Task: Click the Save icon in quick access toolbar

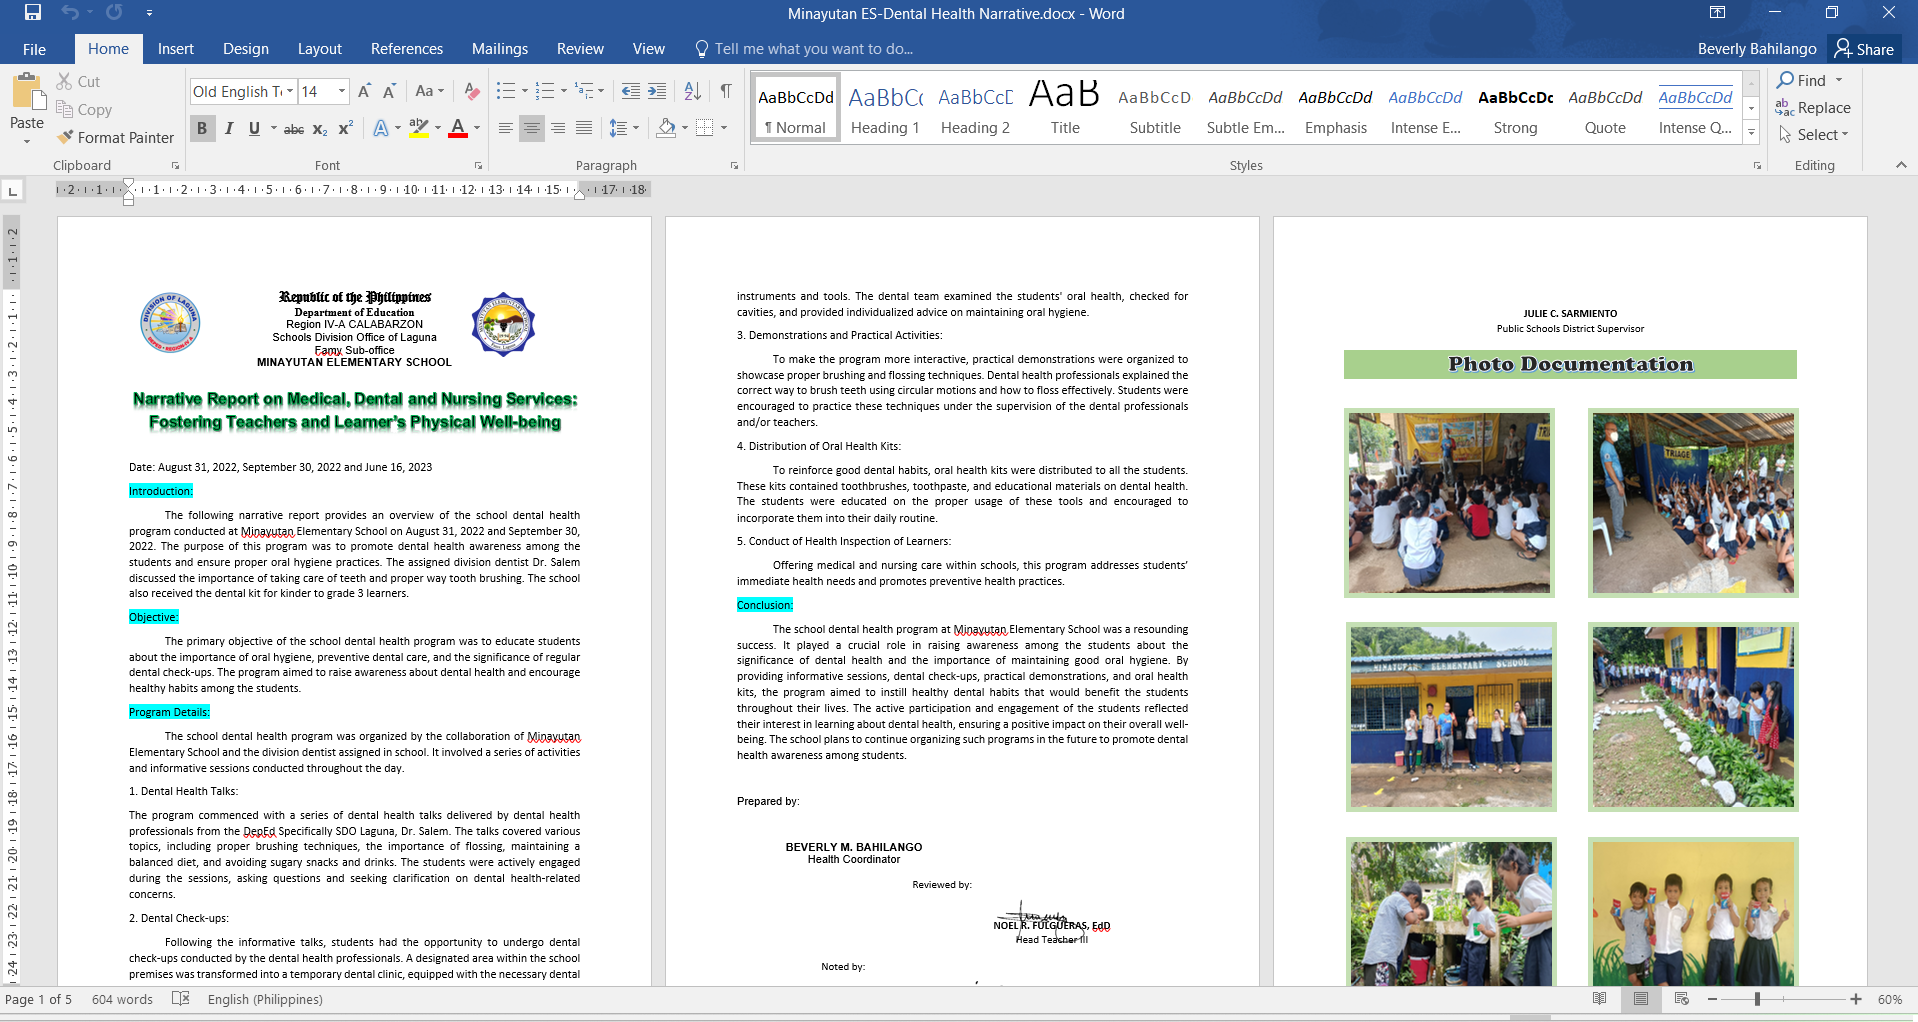Action: pyautogui.click(x=32, y=13)
